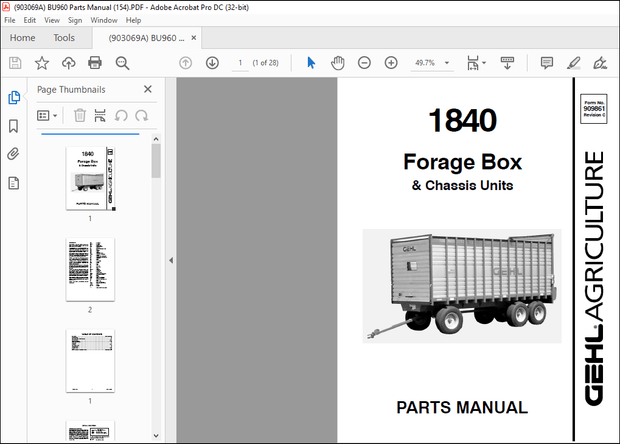Viewport: 620px width, 444px height.
Task: Open Bookmarks sidebar icon
Action: [13, 126]
